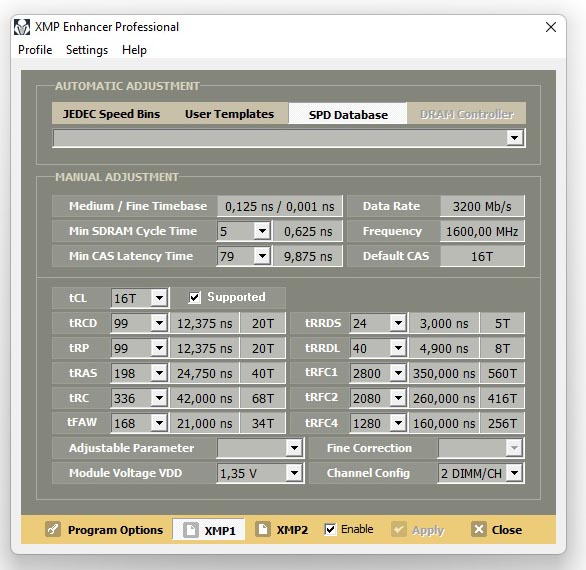Click the Program Options wrench icon
Screen dimensions: 586x570
pyautogui.click(x=53, y=529)
